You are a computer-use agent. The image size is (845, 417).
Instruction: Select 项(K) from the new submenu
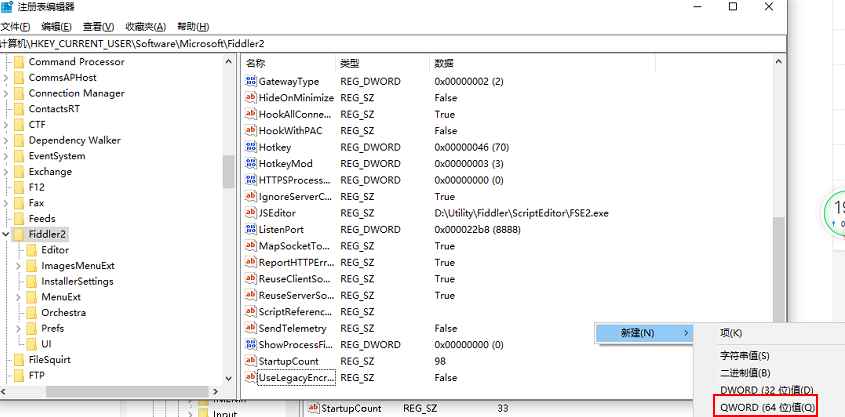click(731, 333)
